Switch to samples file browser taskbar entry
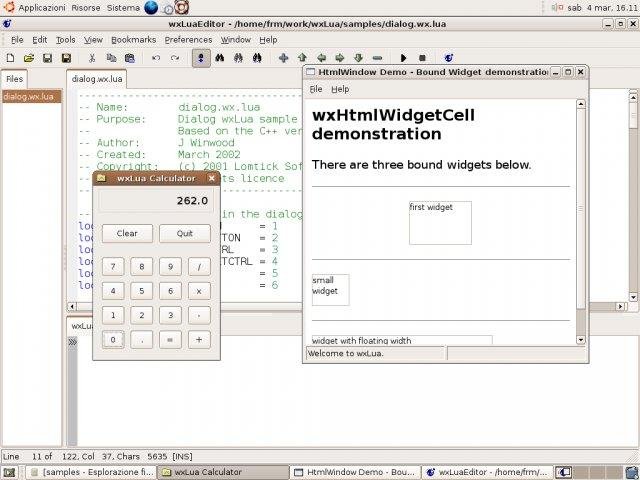The height and width of the screenshot is (480, 640). click(x=92, y=472)
